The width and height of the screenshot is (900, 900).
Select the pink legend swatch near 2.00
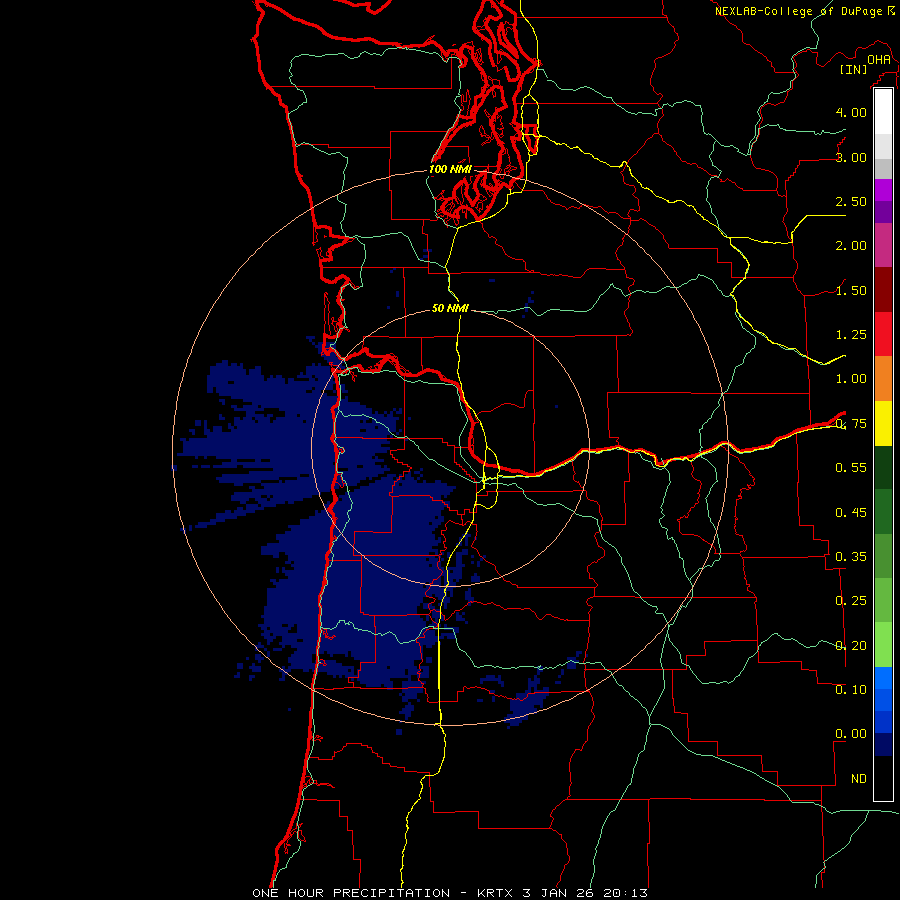(x=883, y=245)
